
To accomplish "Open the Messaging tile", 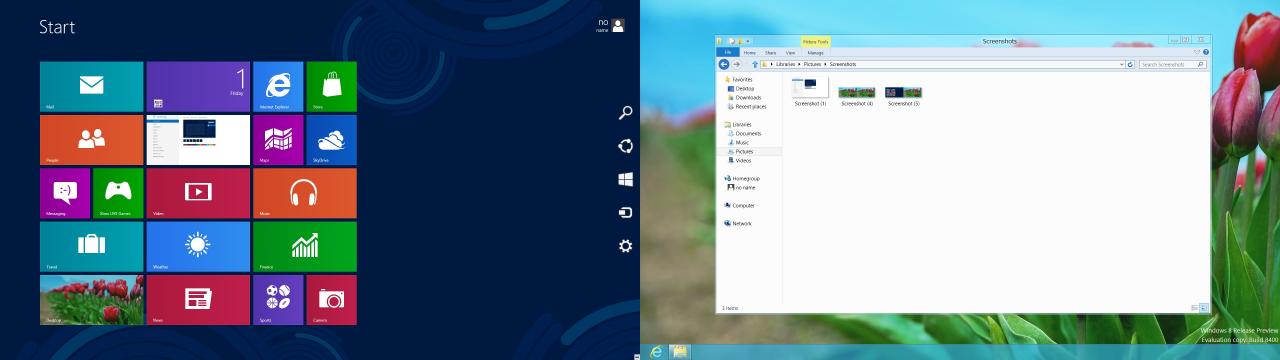I will click(65, 193).
